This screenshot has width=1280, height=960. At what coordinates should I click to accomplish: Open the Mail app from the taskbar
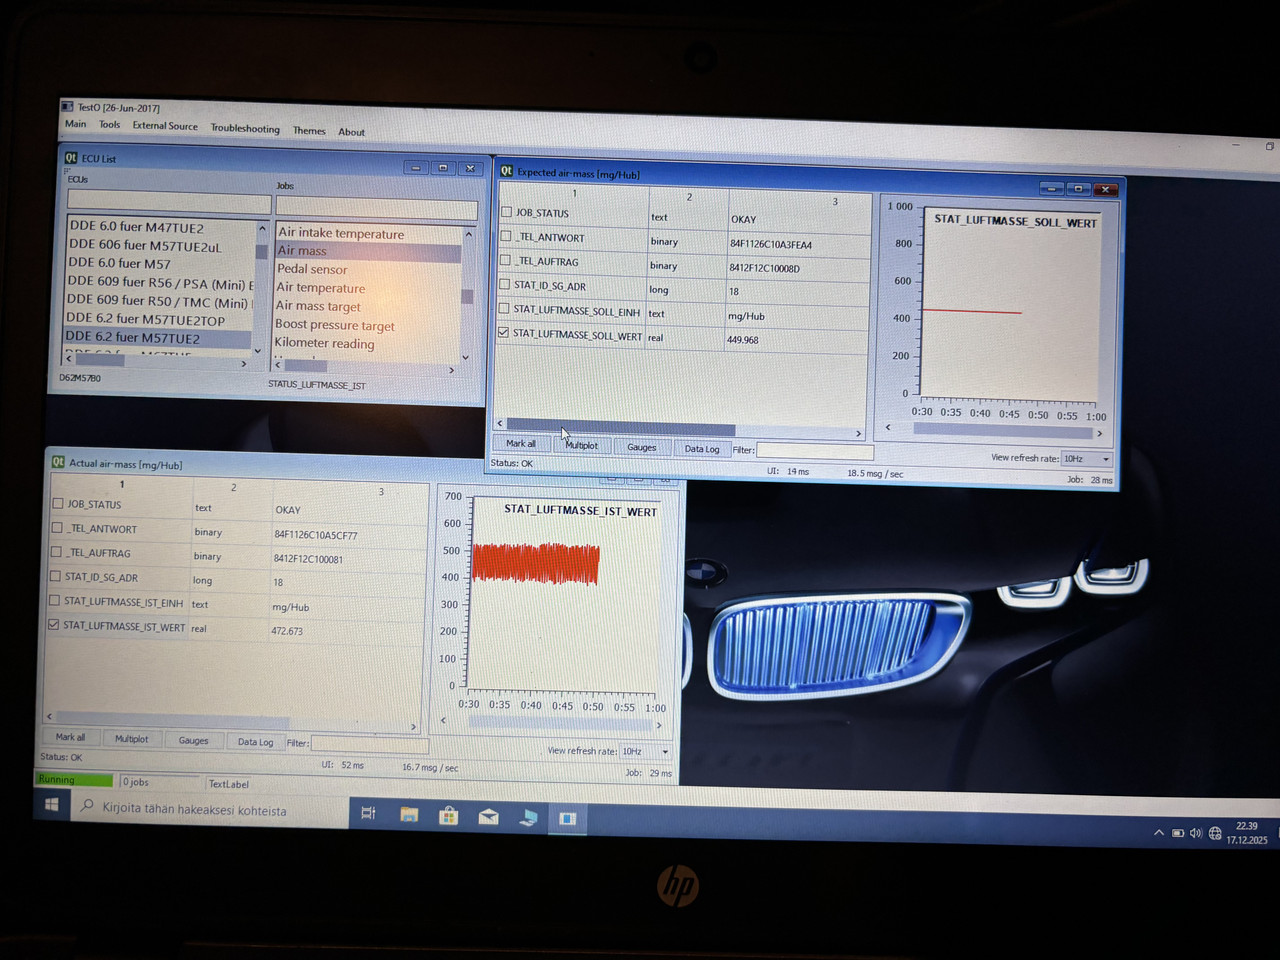(x=488, y=817)
